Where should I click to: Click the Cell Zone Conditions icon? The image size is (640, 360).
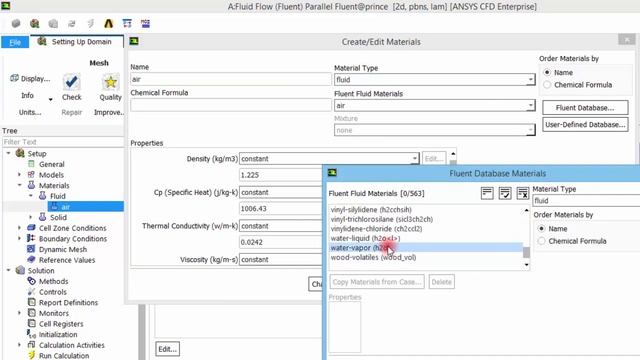(31, 228)
